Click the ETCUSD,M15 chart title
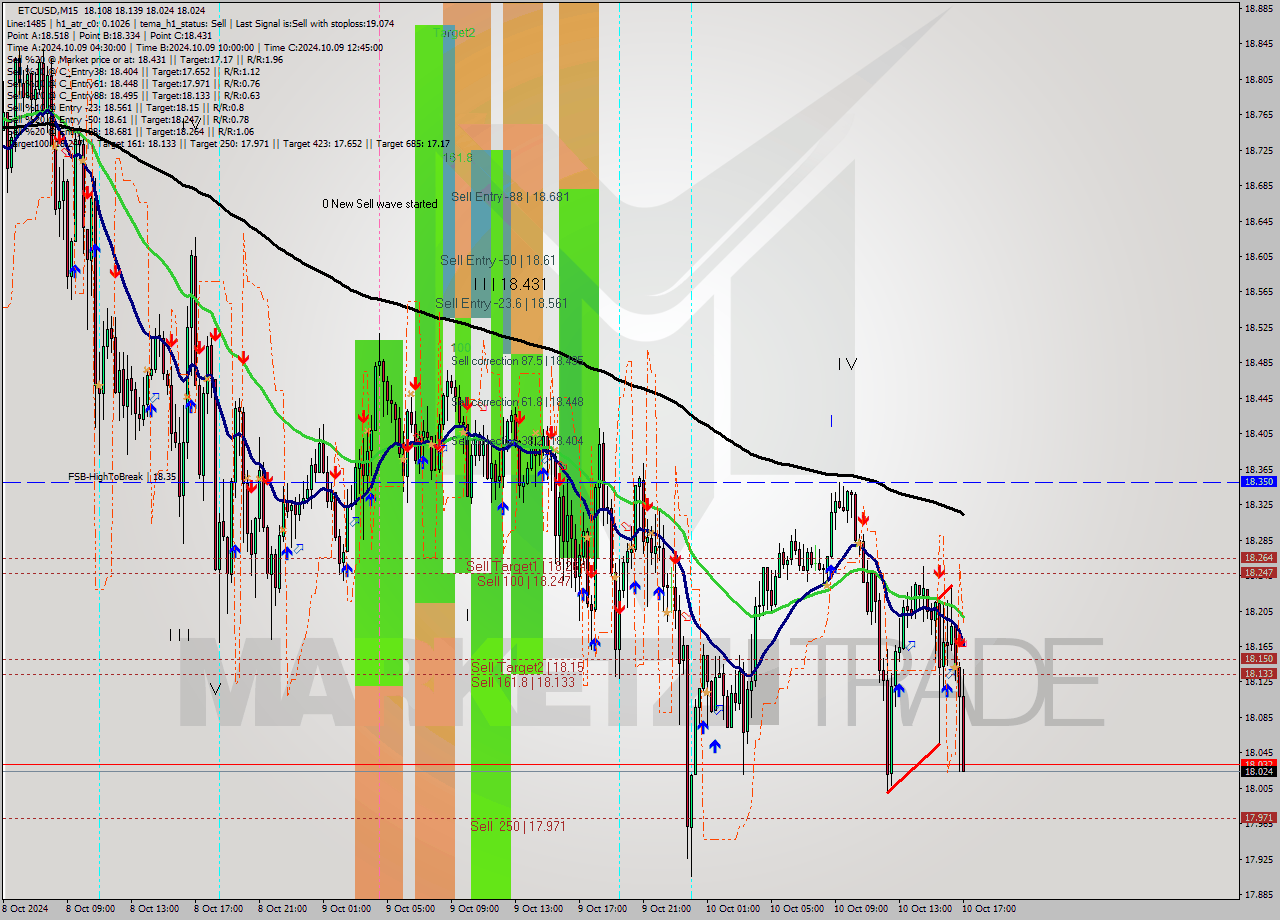The image size is (1280, 920). pyautogui.click(x=48, y=10)
